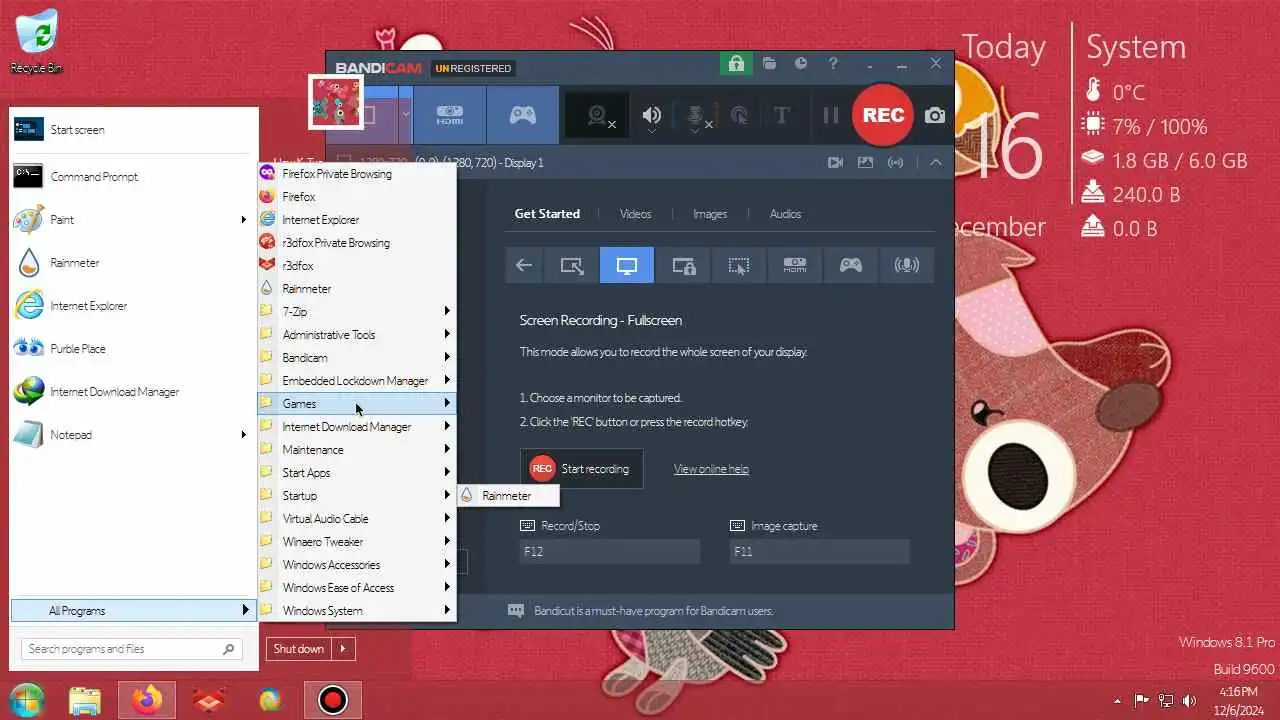This screenshot has width=1280, height=720.
Task: Open the View online help link
Action: click(x=711, y=469)
